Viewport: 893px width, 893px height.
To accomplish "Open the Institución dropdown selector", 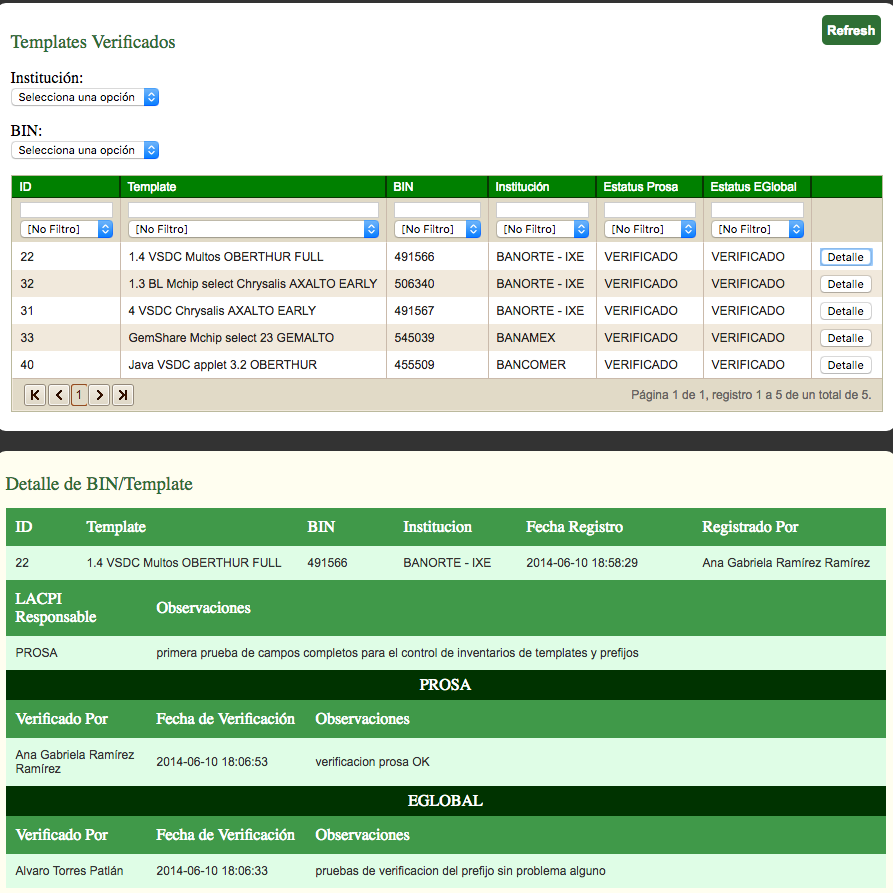I will click(85, 97).
